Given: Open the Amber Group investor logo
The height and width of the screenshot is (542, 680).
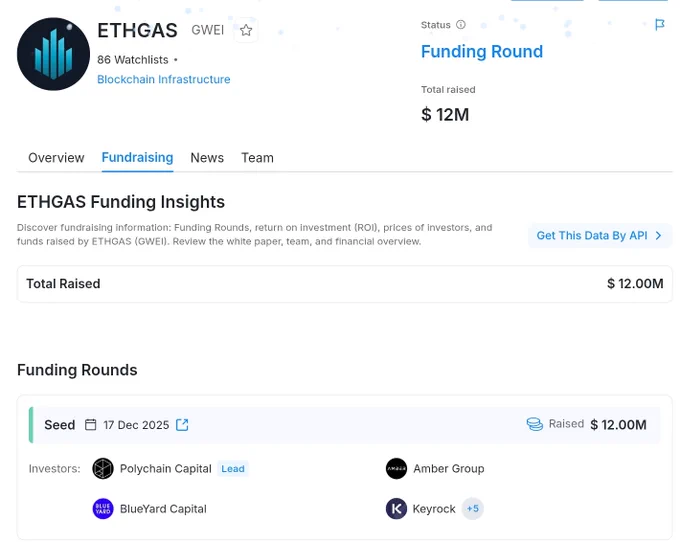Looking at the screenshot, I should pyautogui.click(x=396, y=469).
